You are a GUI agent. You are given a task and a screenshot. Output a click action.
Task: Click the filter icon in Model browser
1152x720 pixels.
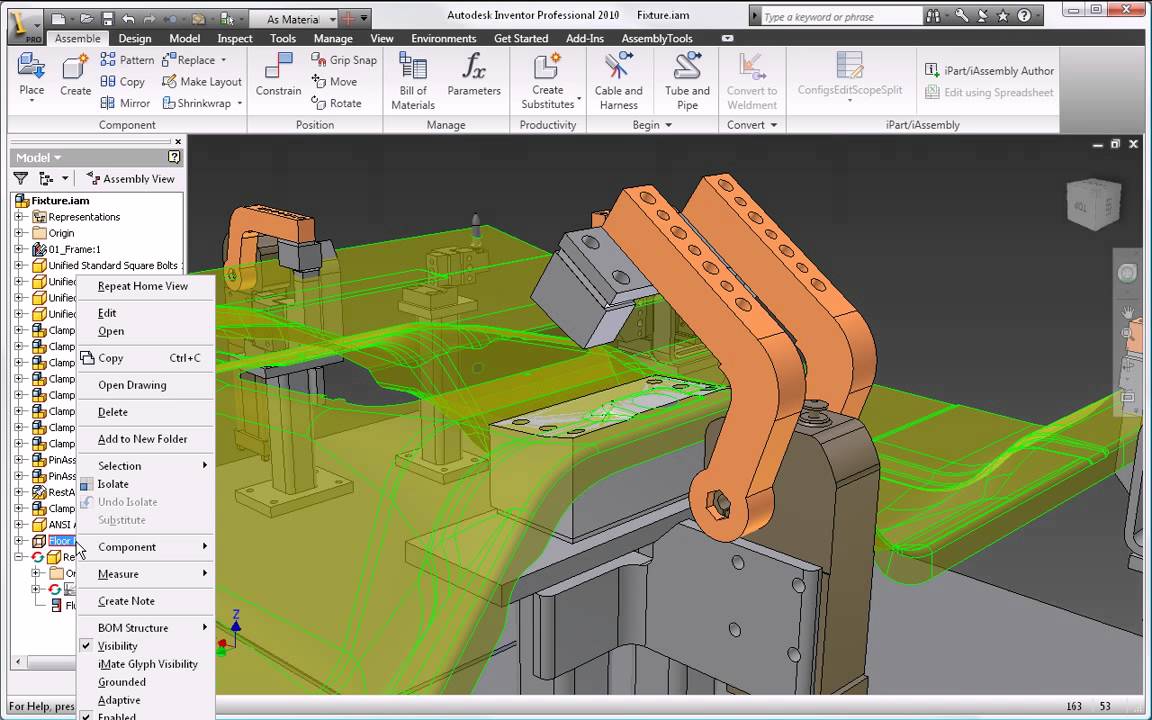(x=20, y=178)
